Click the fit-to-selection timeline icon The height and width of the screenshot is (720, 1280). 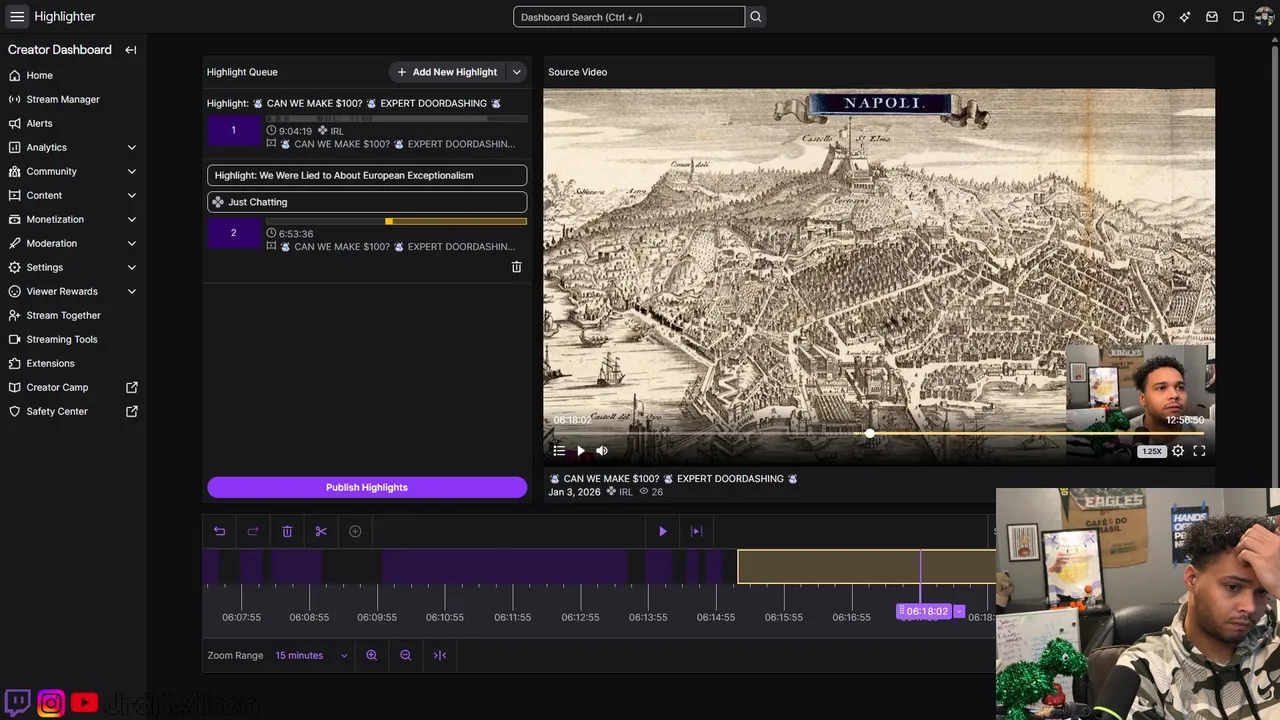440,655
